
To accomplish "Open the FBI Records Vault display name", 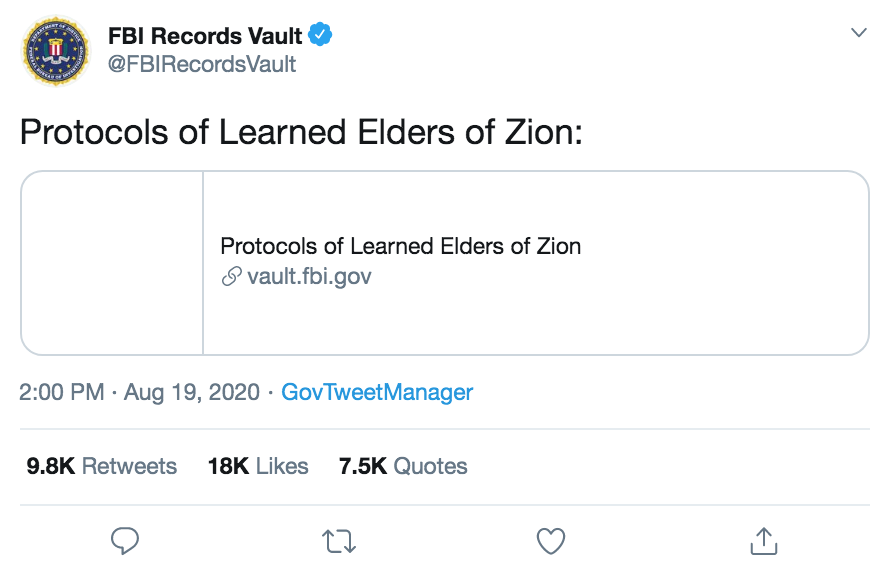I will coord(205,36).
